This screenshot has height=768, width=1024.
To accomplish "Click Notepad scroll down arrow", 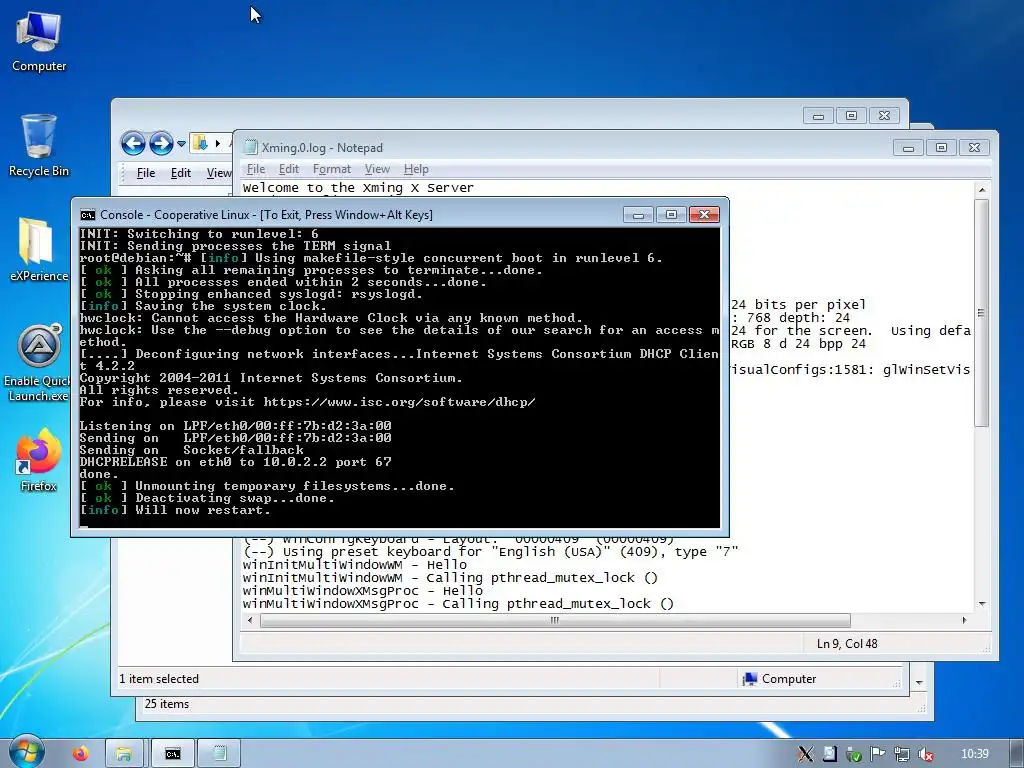I will pos(982,604).
